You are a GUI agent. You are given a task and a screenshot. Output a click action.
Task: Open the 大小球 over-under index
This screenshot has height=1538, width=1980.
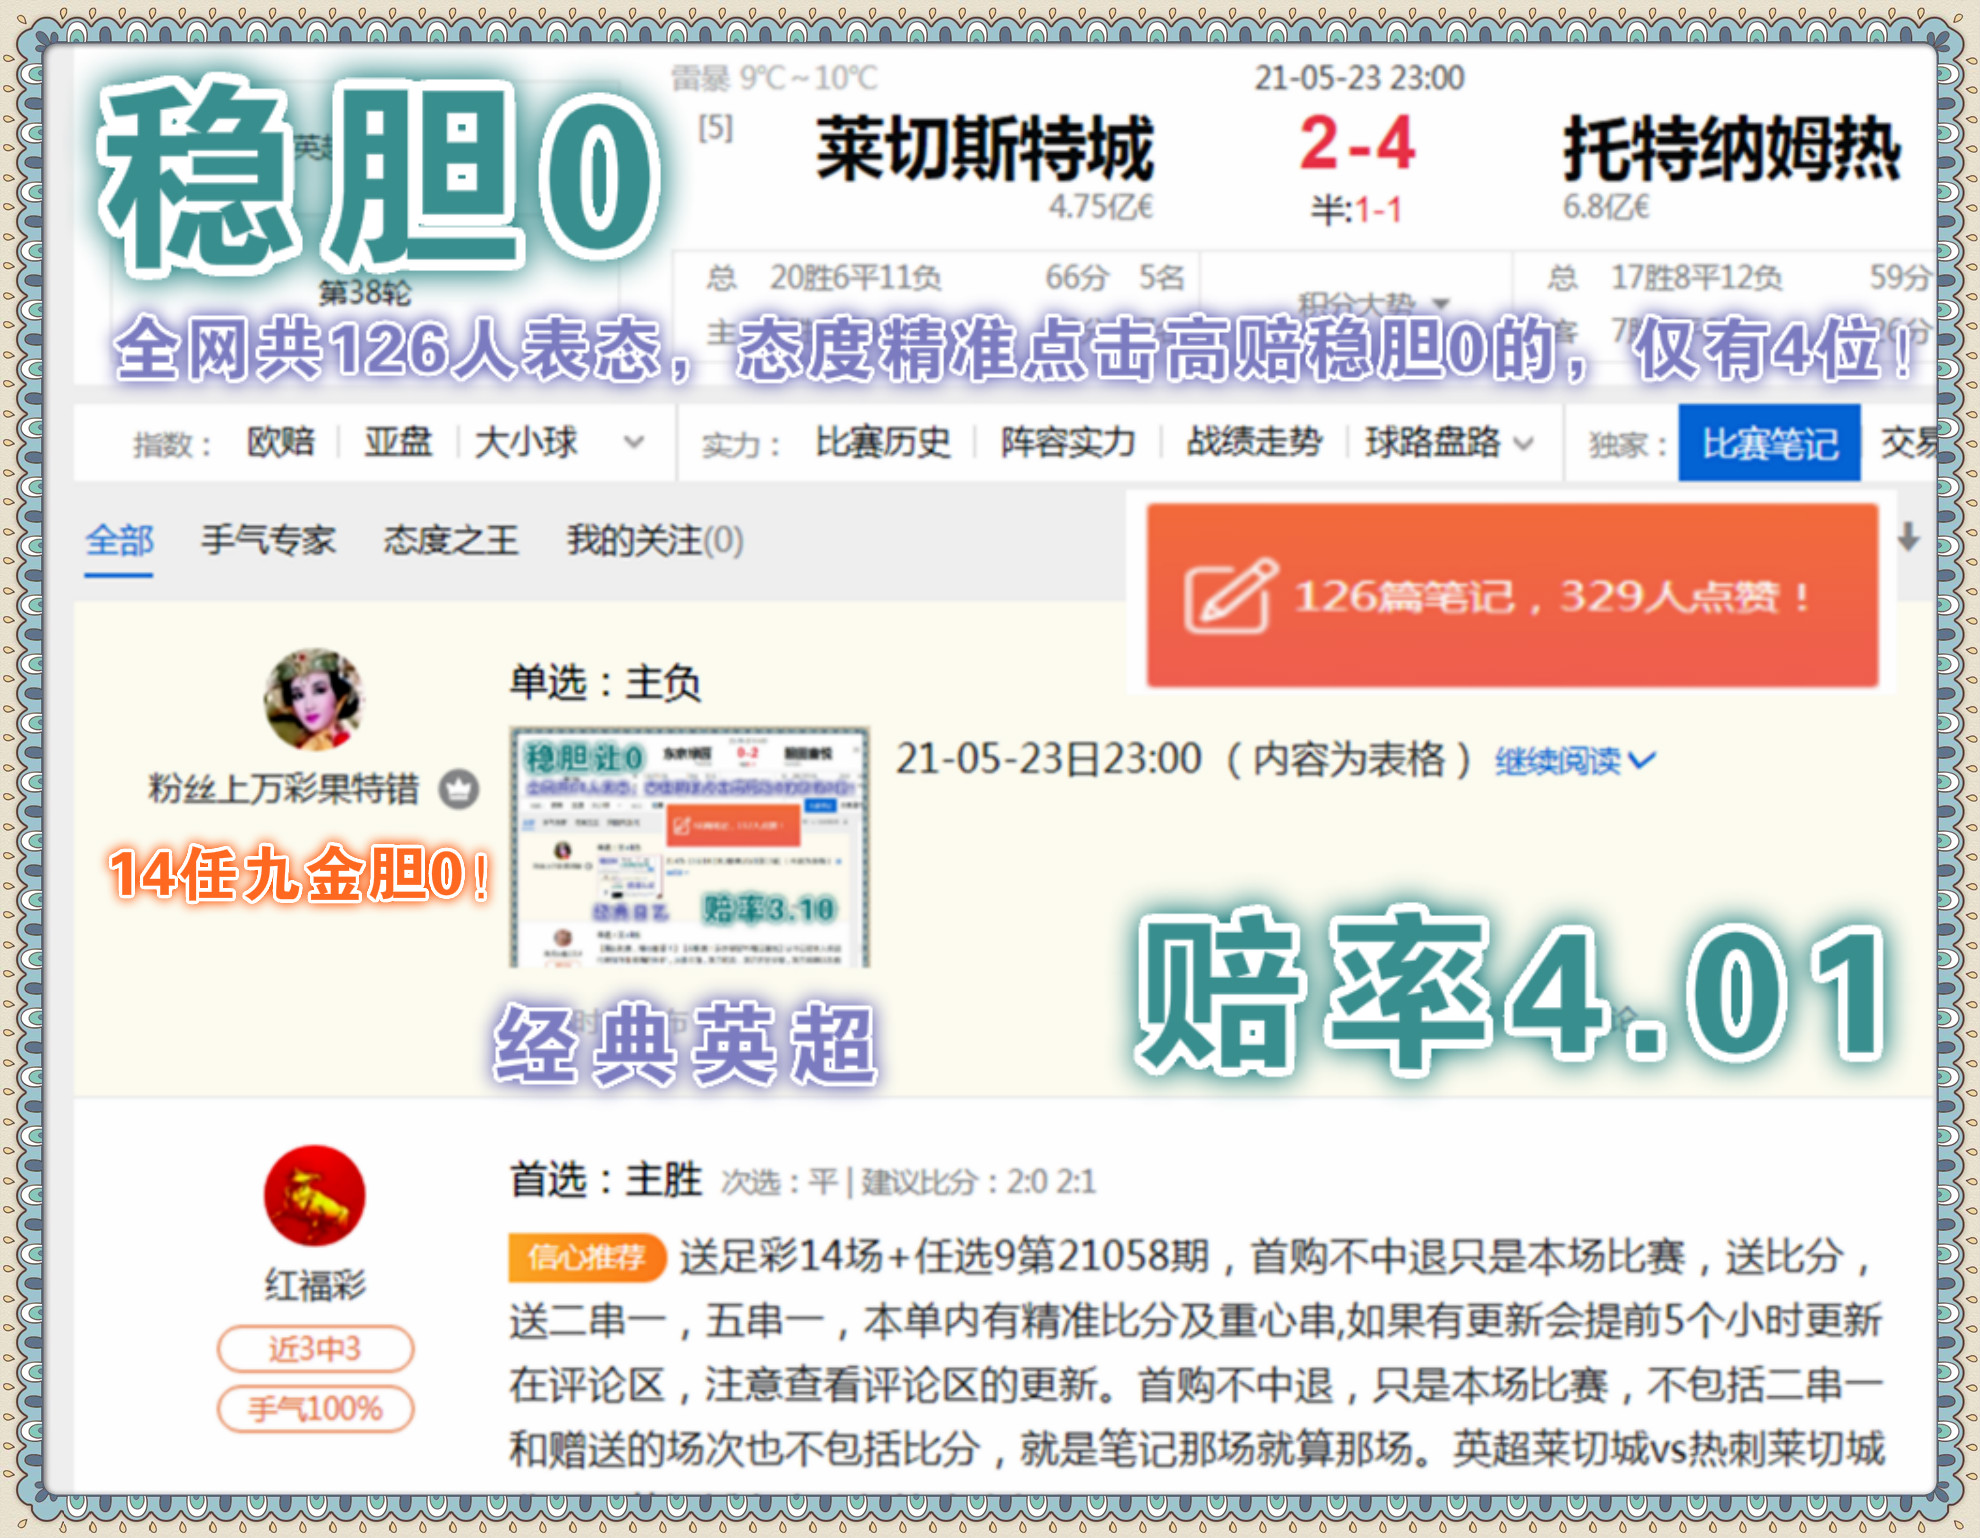[526, 442]
